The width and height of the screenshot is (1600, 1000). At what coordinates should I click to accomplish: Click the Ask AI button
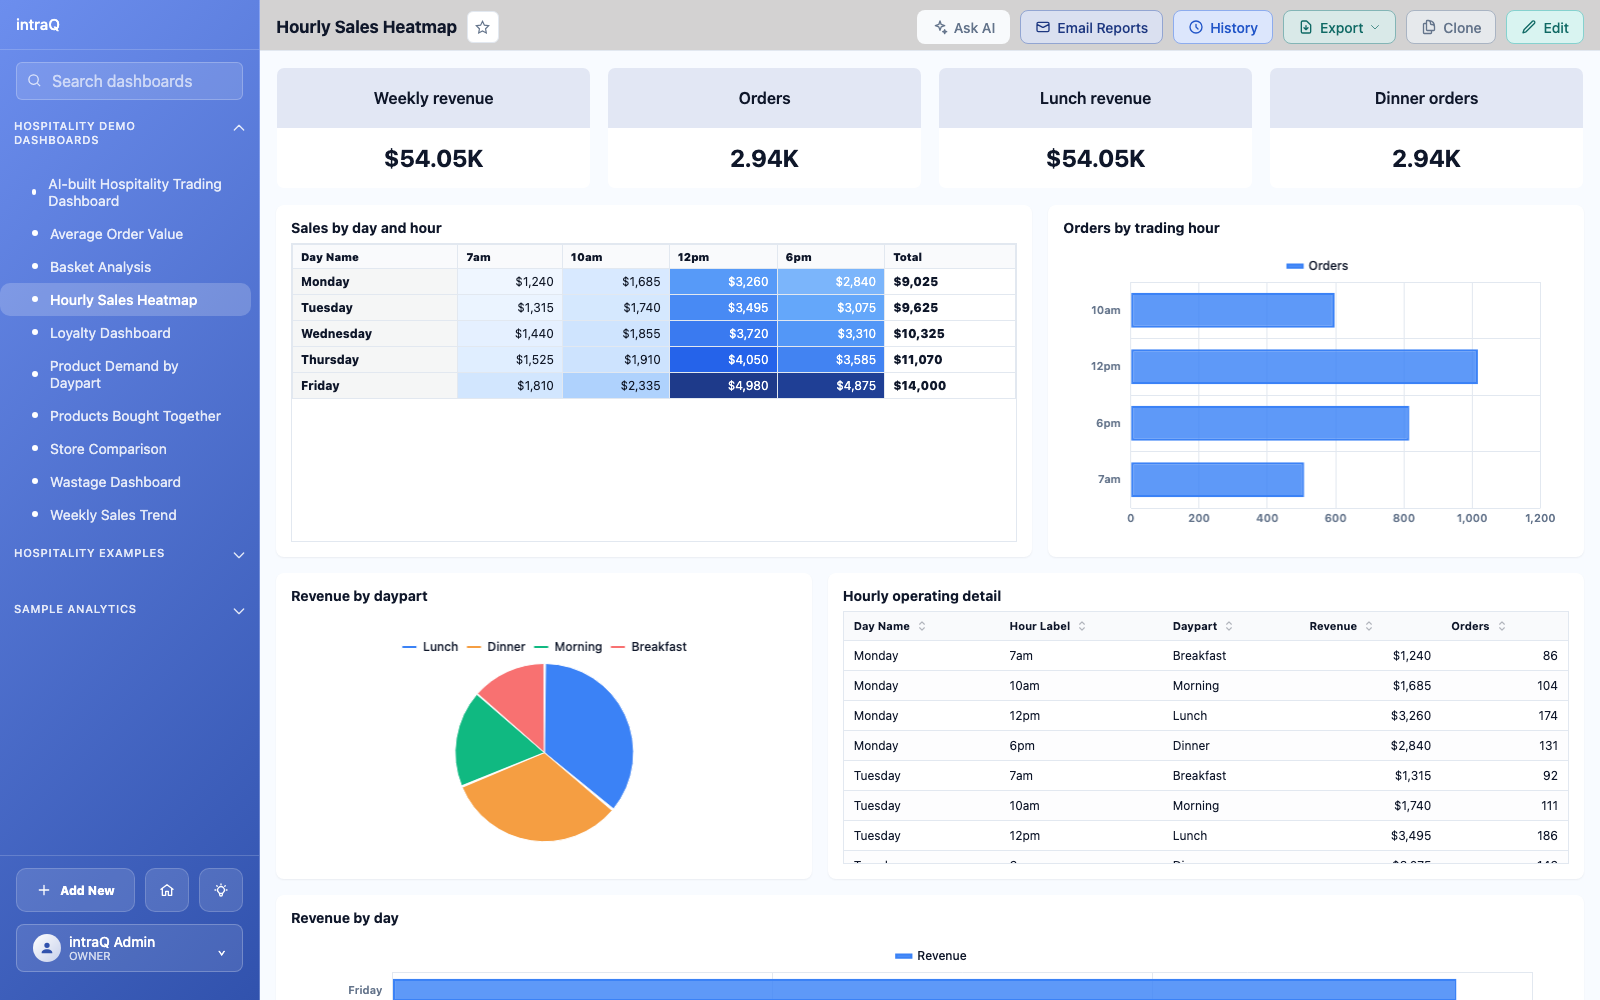pos(963,27)
